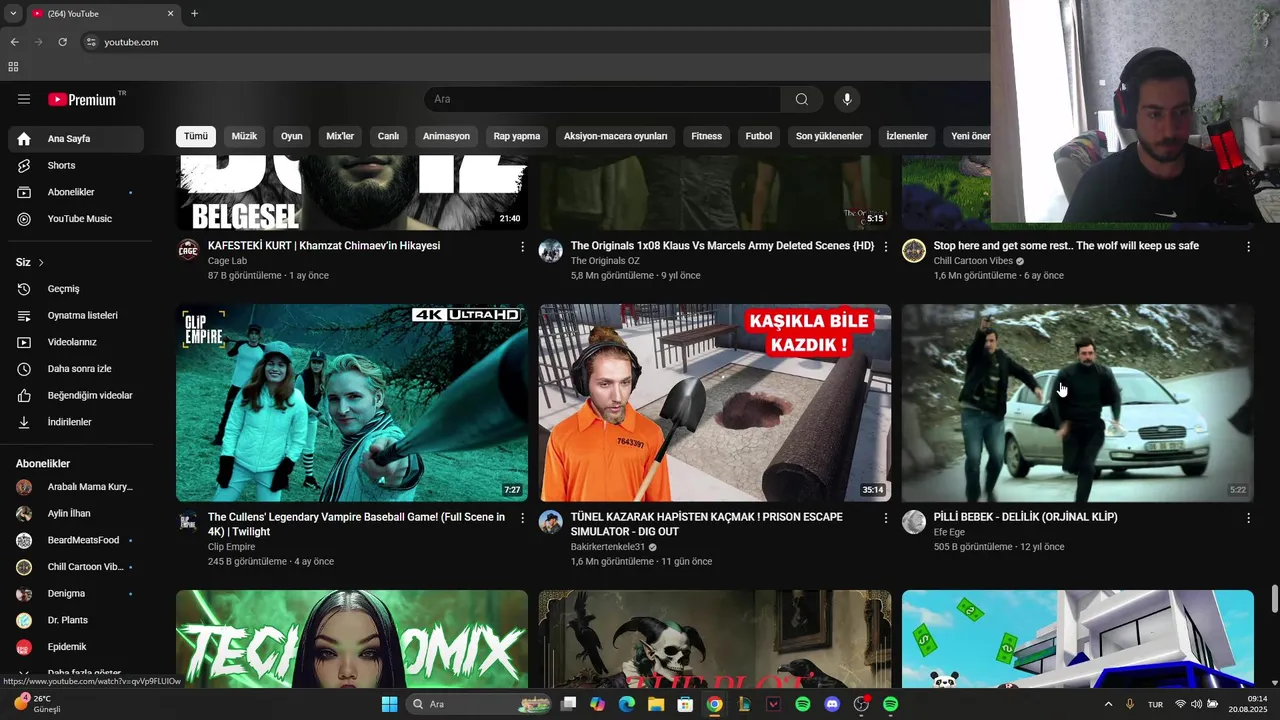Select the Animasyon filter chip
The image size is (1280, 720).
click(446, 136)
